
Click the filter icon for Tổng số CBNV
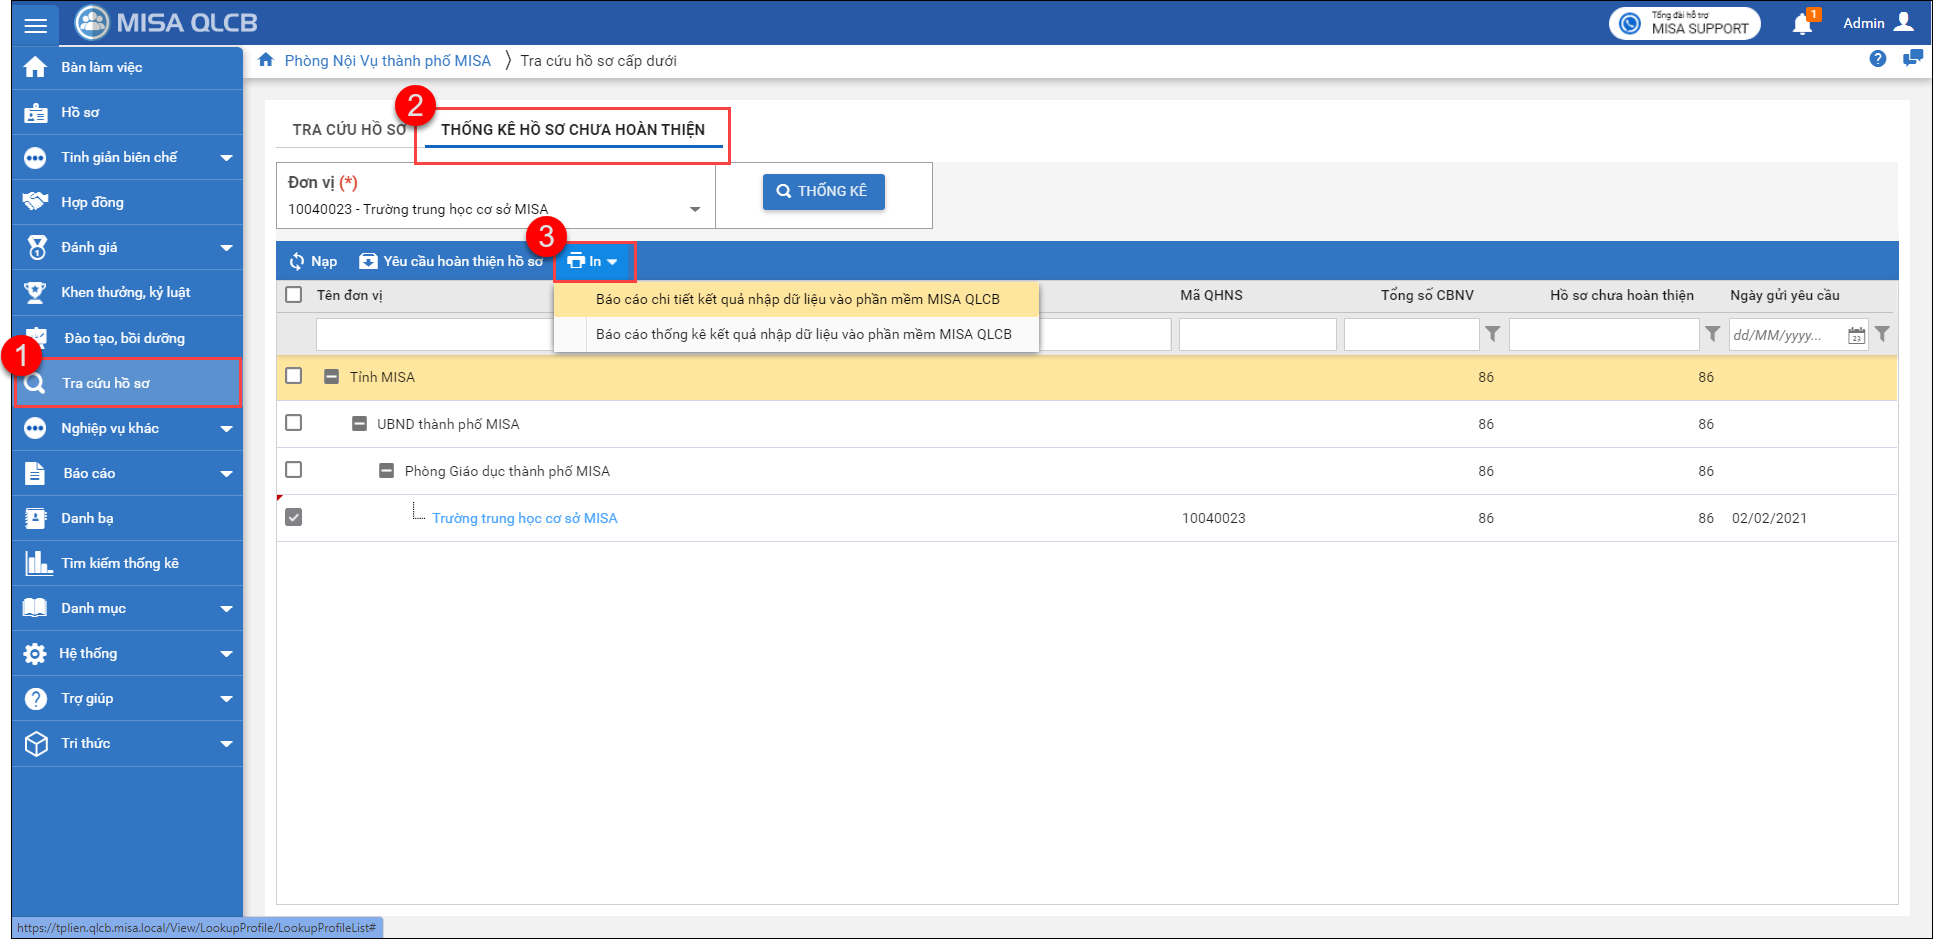pos(1492,334)
